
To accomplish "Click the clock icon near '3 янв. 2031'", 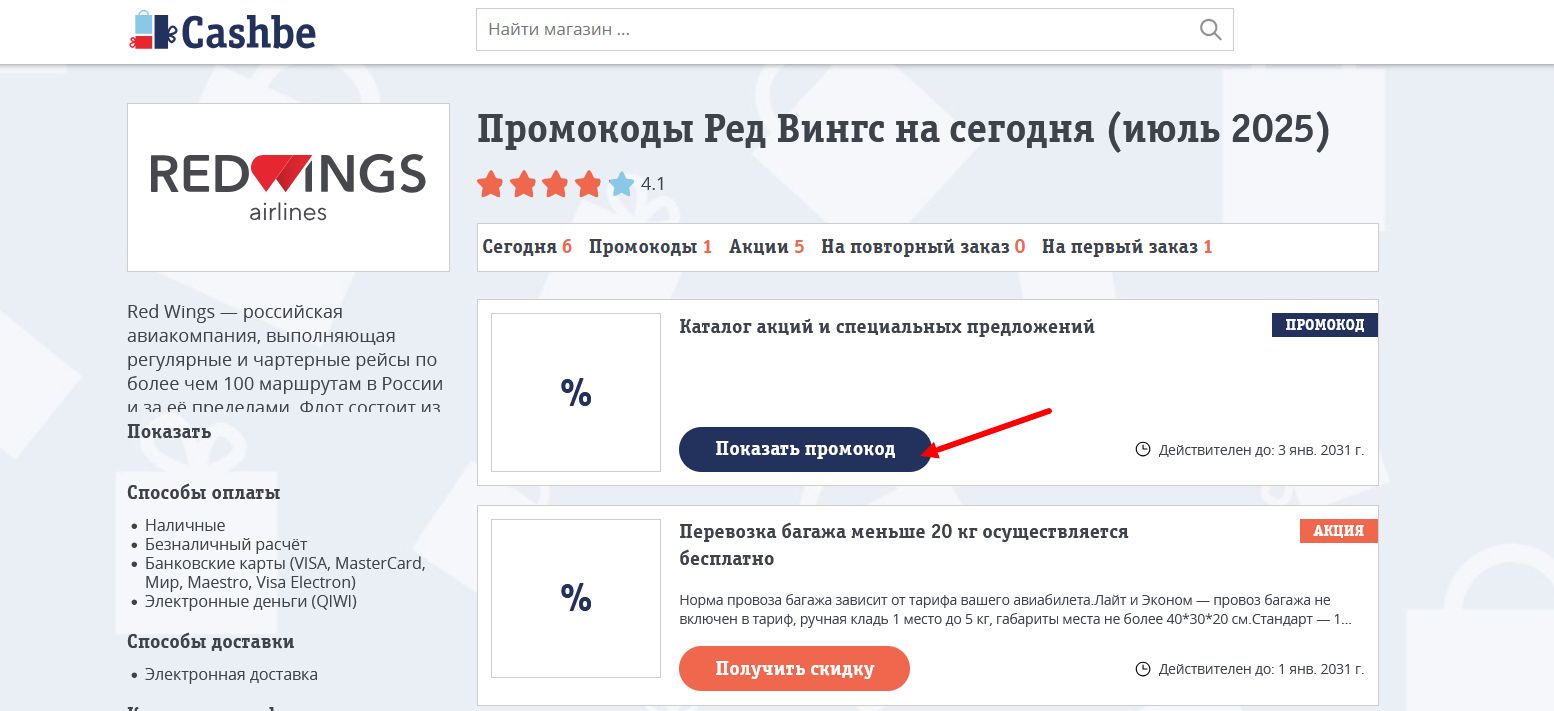I will click(x=1143, y=449).
